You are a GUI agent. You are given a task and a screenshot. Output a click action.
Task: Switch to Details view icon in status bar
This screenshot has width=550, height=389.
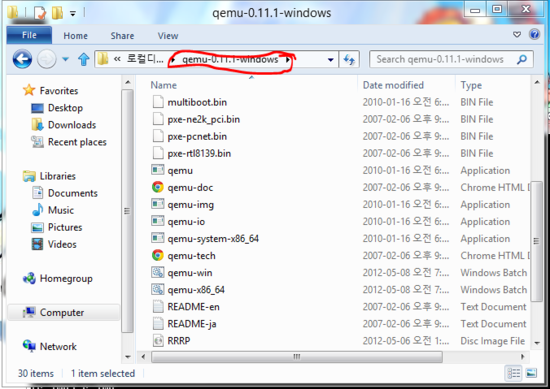point(514,373)
